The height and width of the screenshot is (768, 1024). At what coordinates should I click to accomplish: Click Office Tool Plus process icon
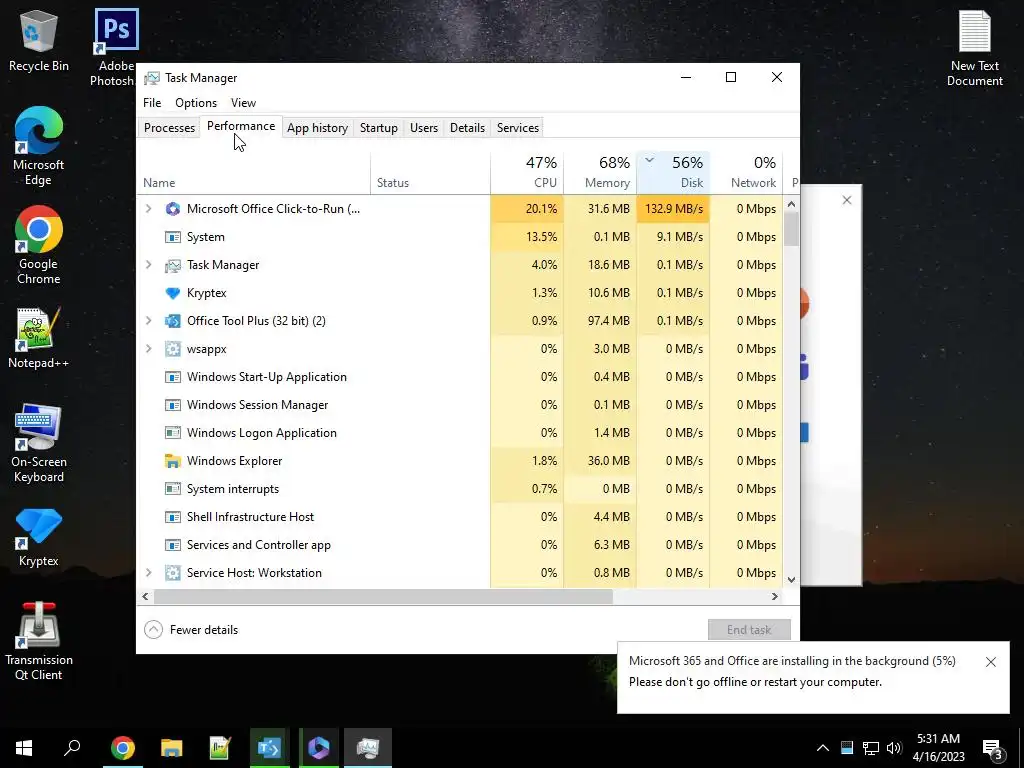[172, 321]
